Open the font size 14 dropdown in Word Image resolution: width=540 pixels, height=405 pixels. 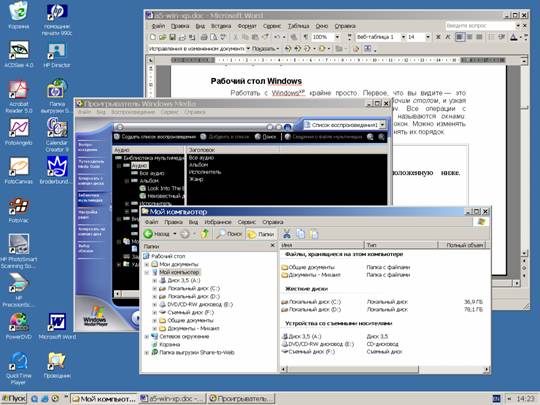(428, 37)
